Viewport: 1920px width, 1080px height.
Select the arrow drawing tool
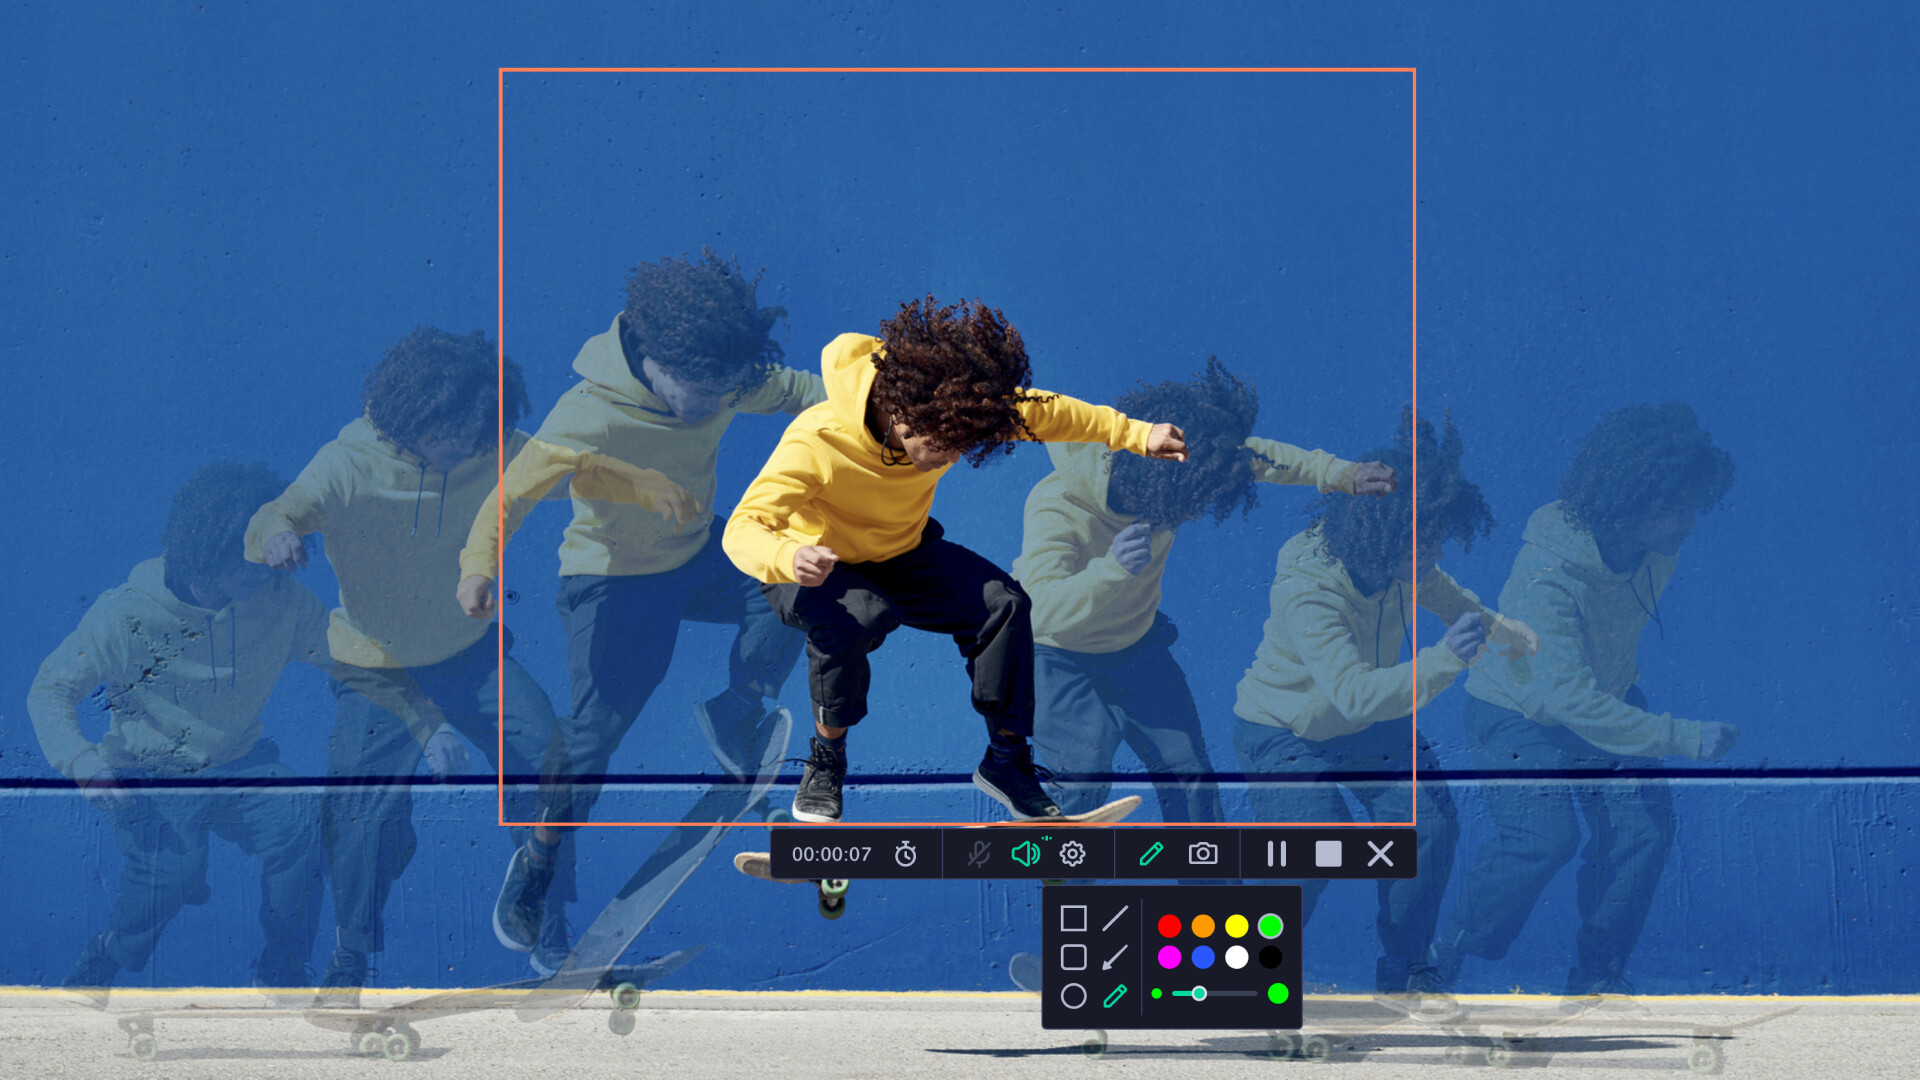click(x=1115, y=957)
